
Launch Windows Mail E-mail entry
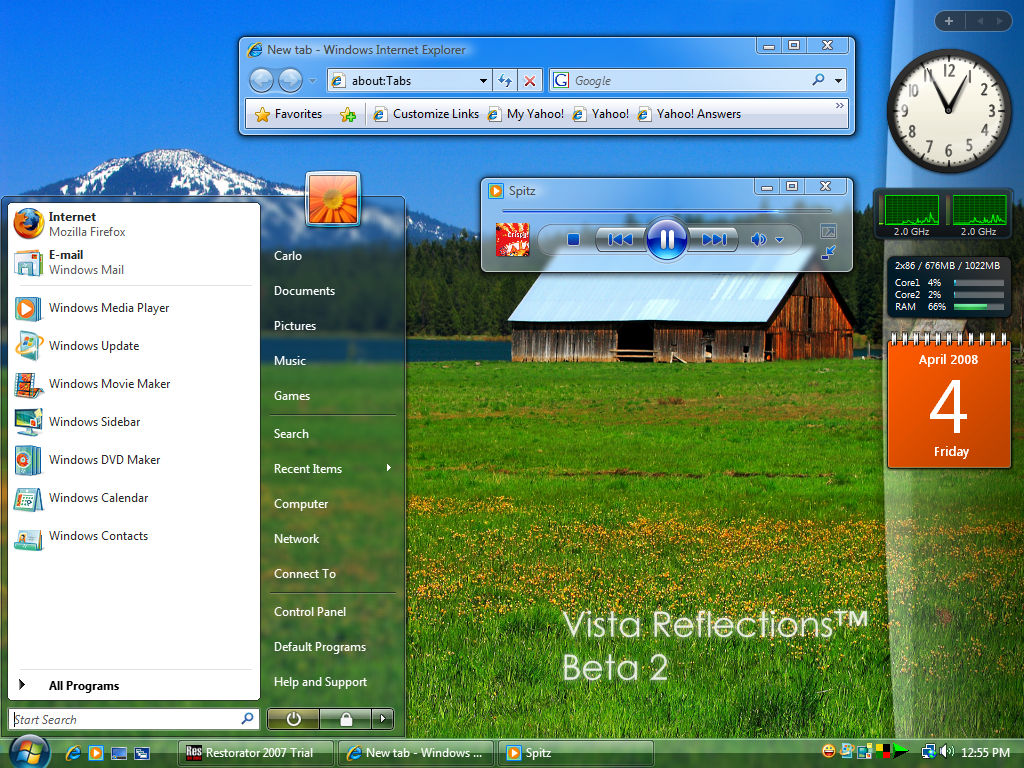point(134,262)
